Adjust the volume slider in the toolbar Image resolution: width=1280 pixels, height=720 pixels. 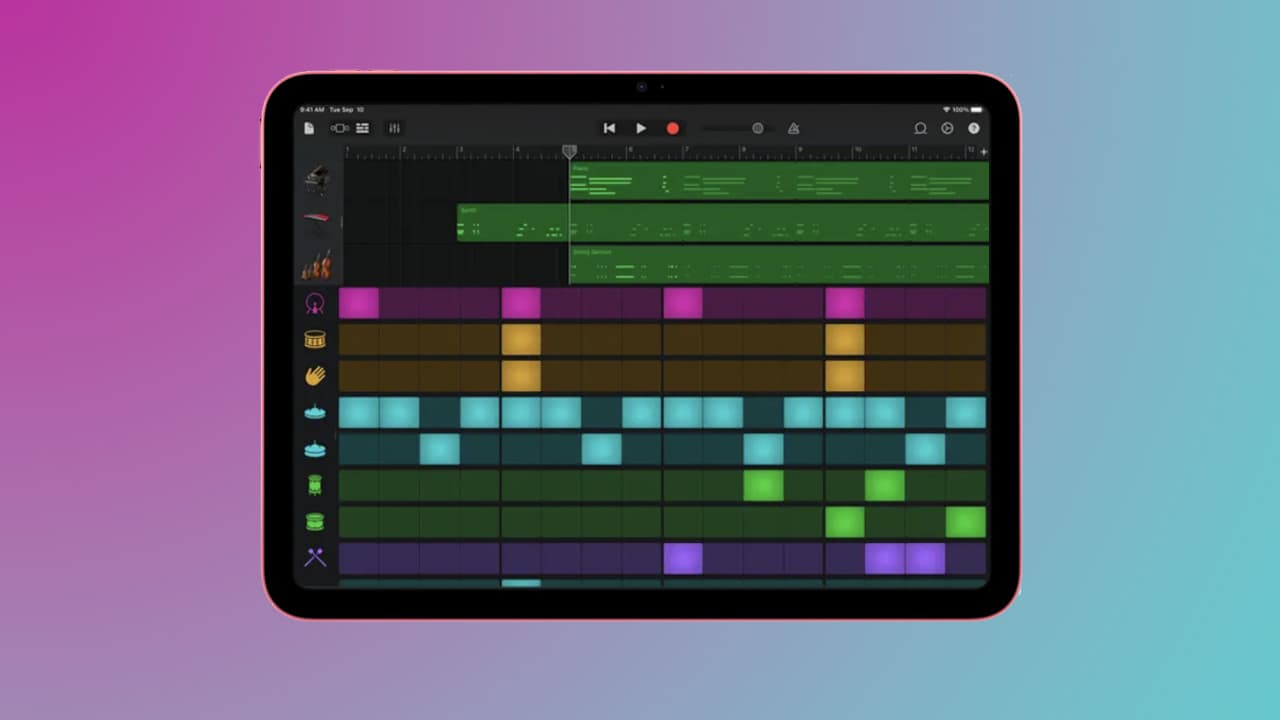click(725, 128)
